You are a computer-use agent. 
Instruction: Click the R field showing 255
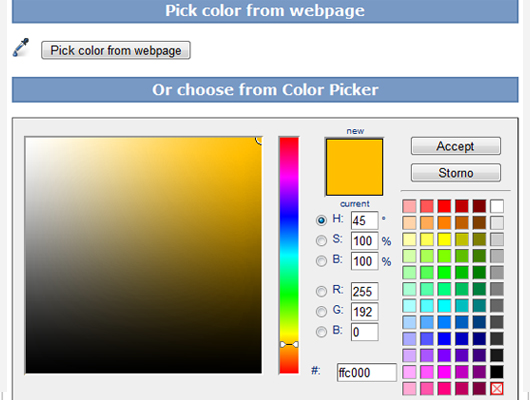point(364,291)
